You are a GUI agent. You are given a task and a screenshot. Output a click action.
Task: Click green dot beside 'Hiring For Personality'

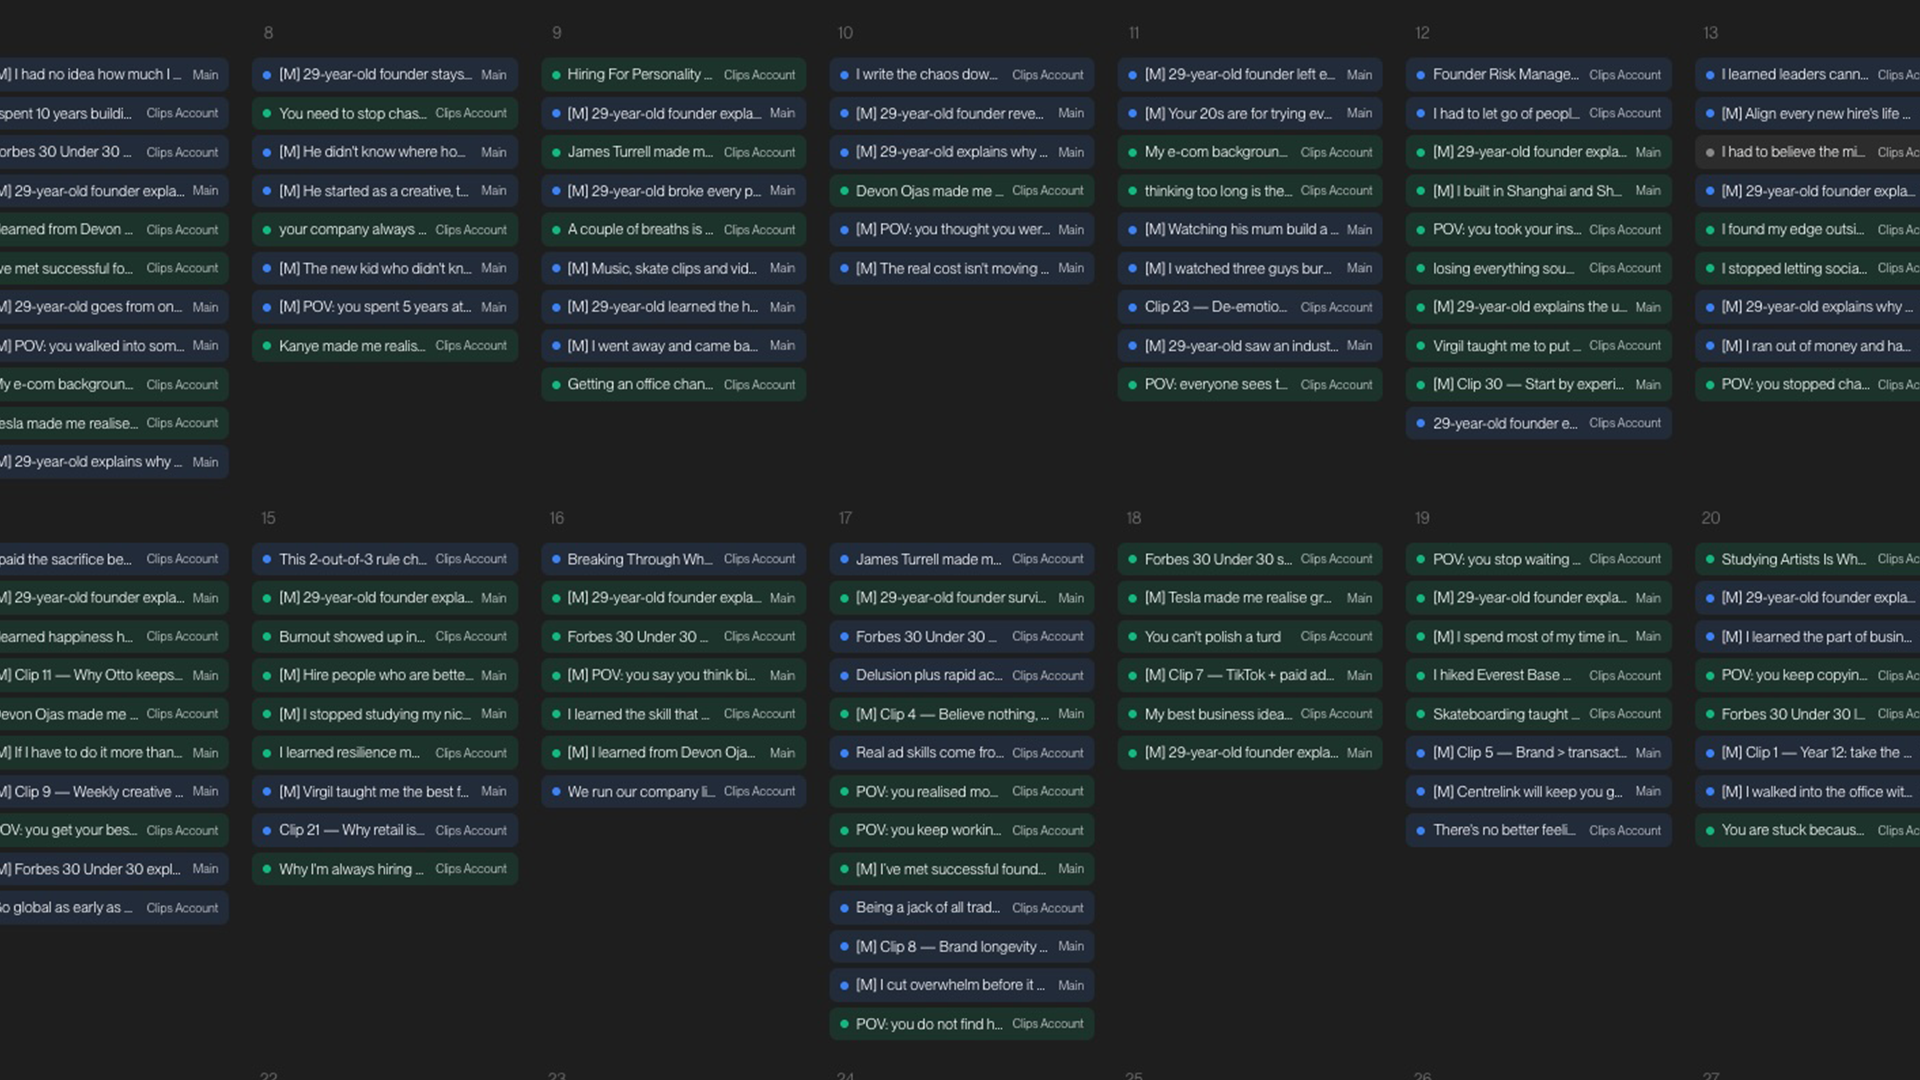(556, 75)
